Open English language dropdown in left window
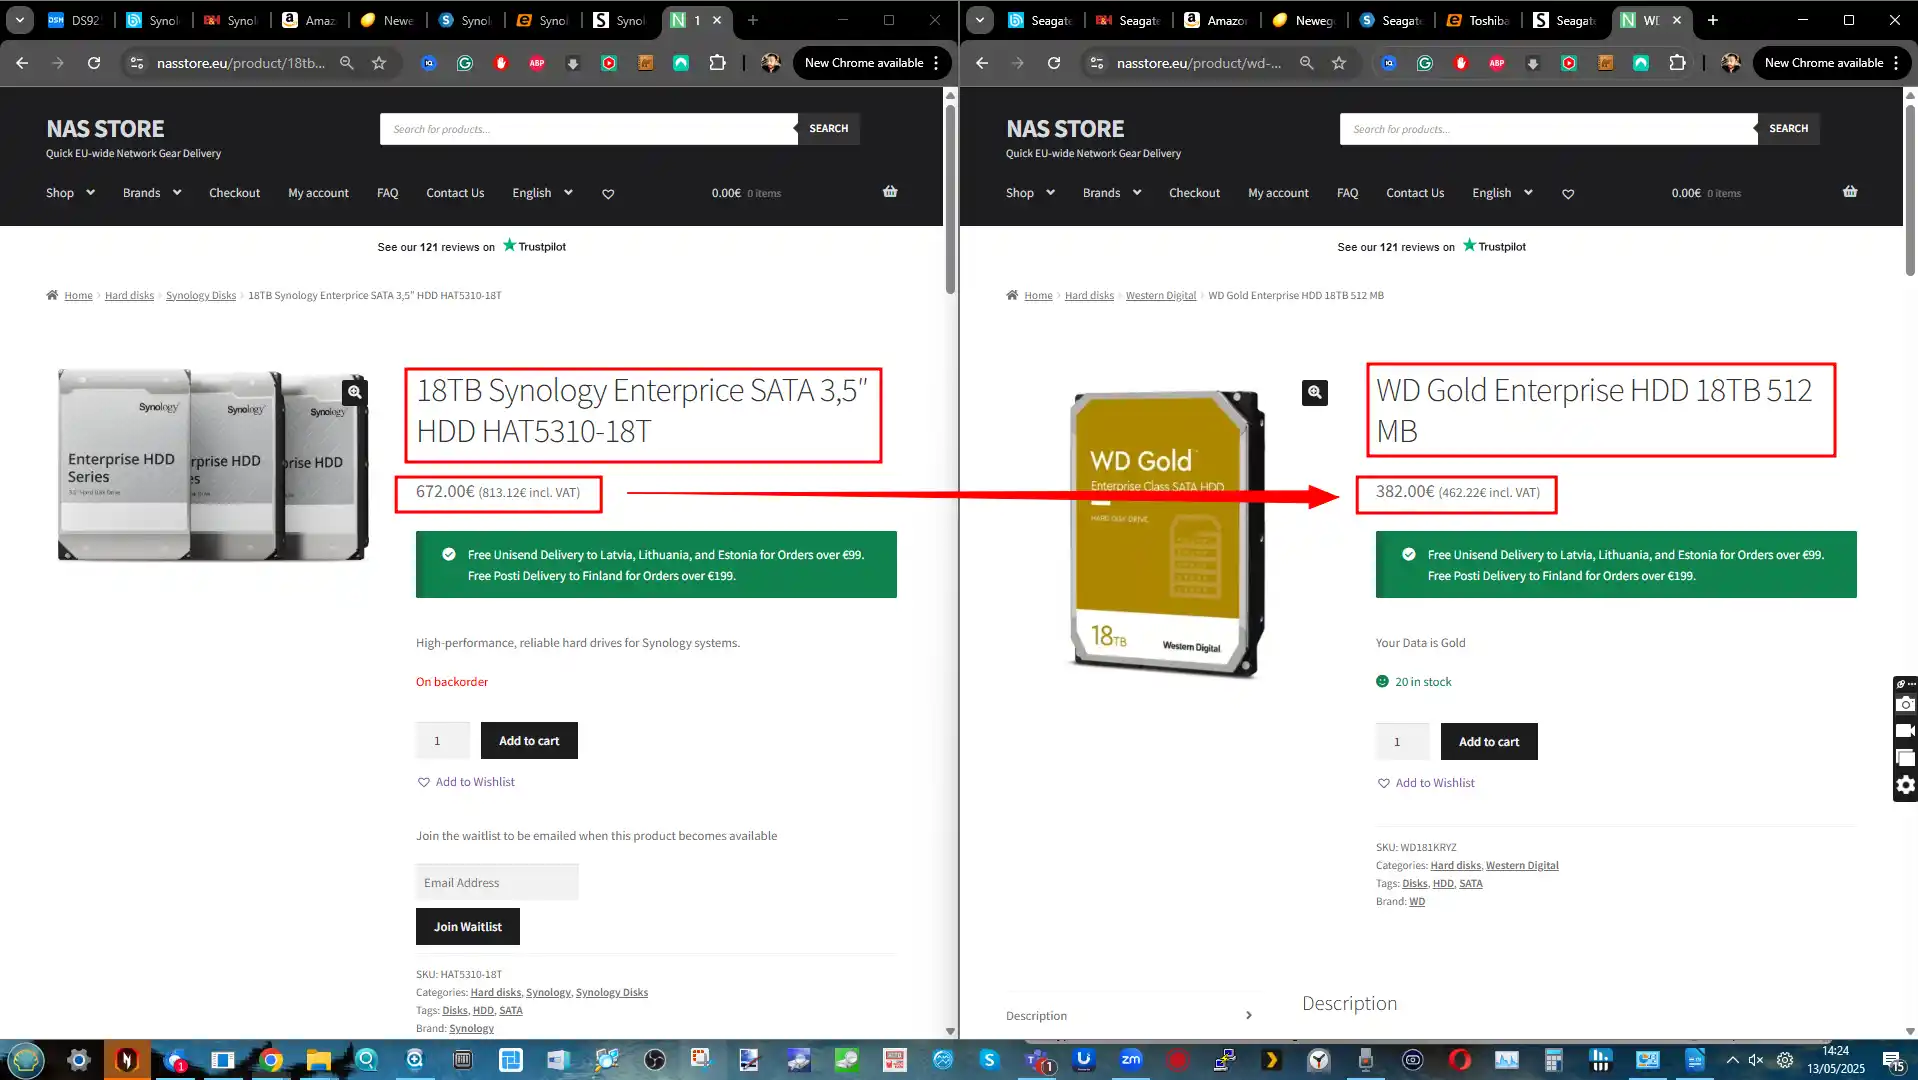The width and height of the screenshot is (1918, 1080). click(543, 193)
